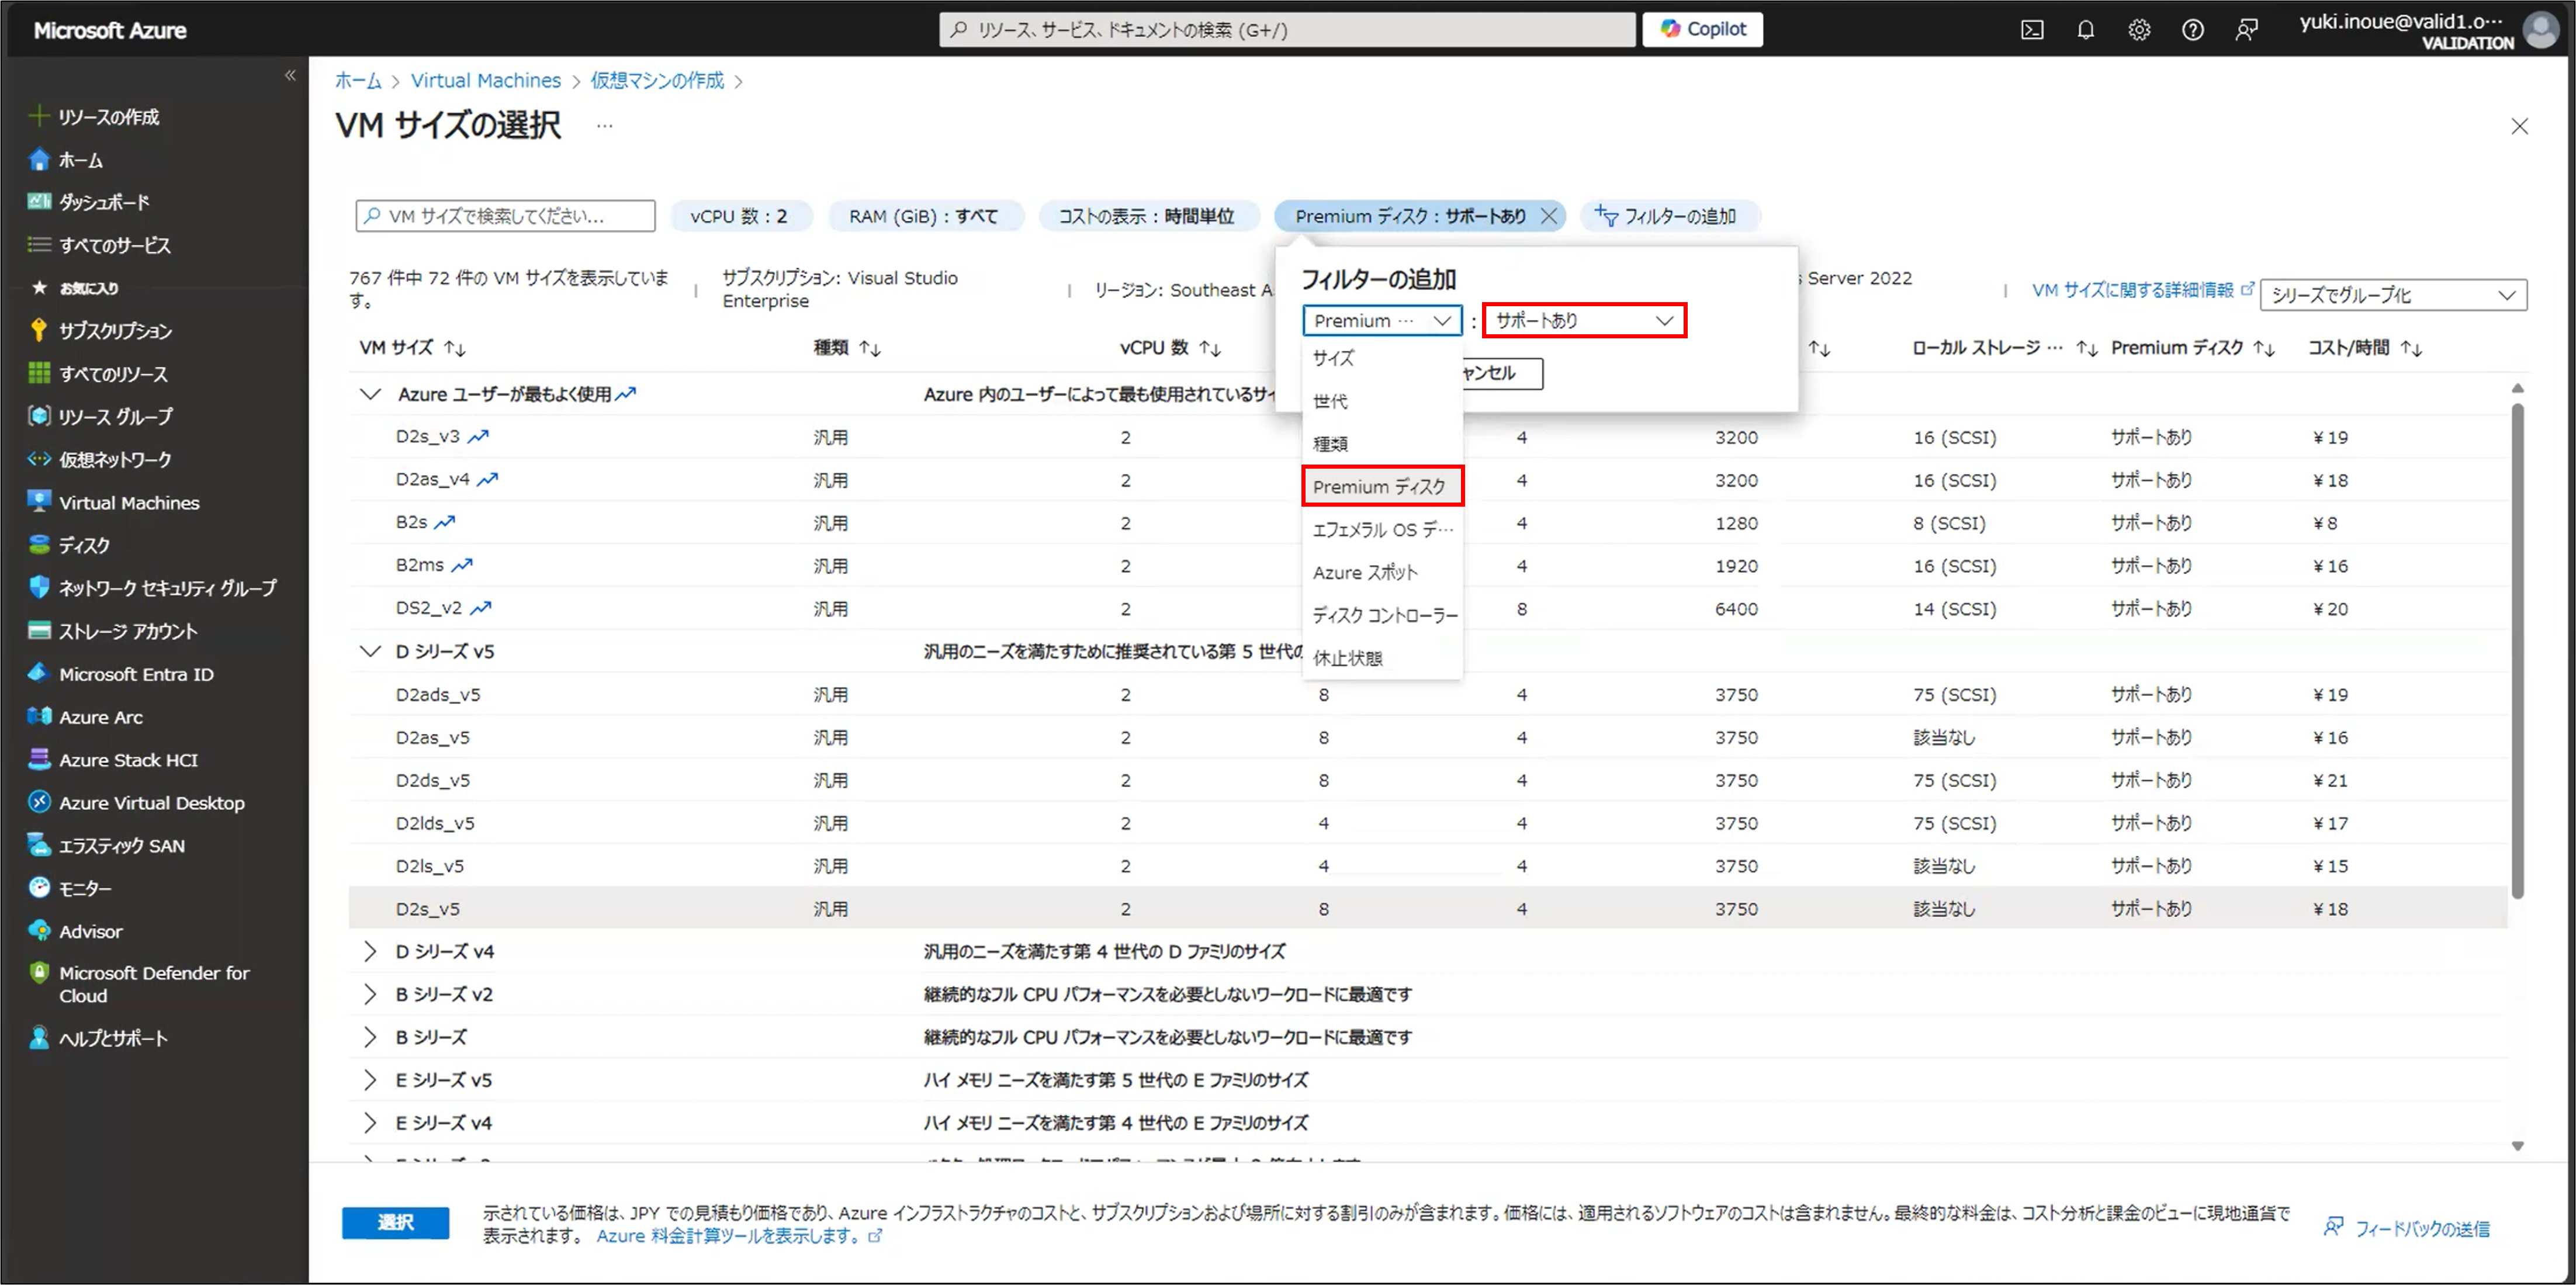Open ダッシュボード in the sidebar
Viewport: 2576px width, 1285px height.
(104, 202)
